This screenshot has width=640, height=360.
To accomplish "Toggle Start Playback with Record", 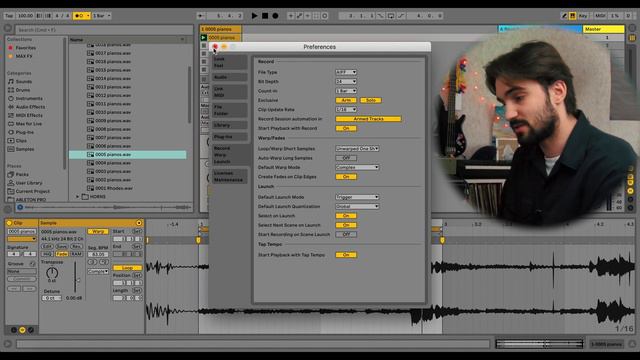I will (346, 129).
